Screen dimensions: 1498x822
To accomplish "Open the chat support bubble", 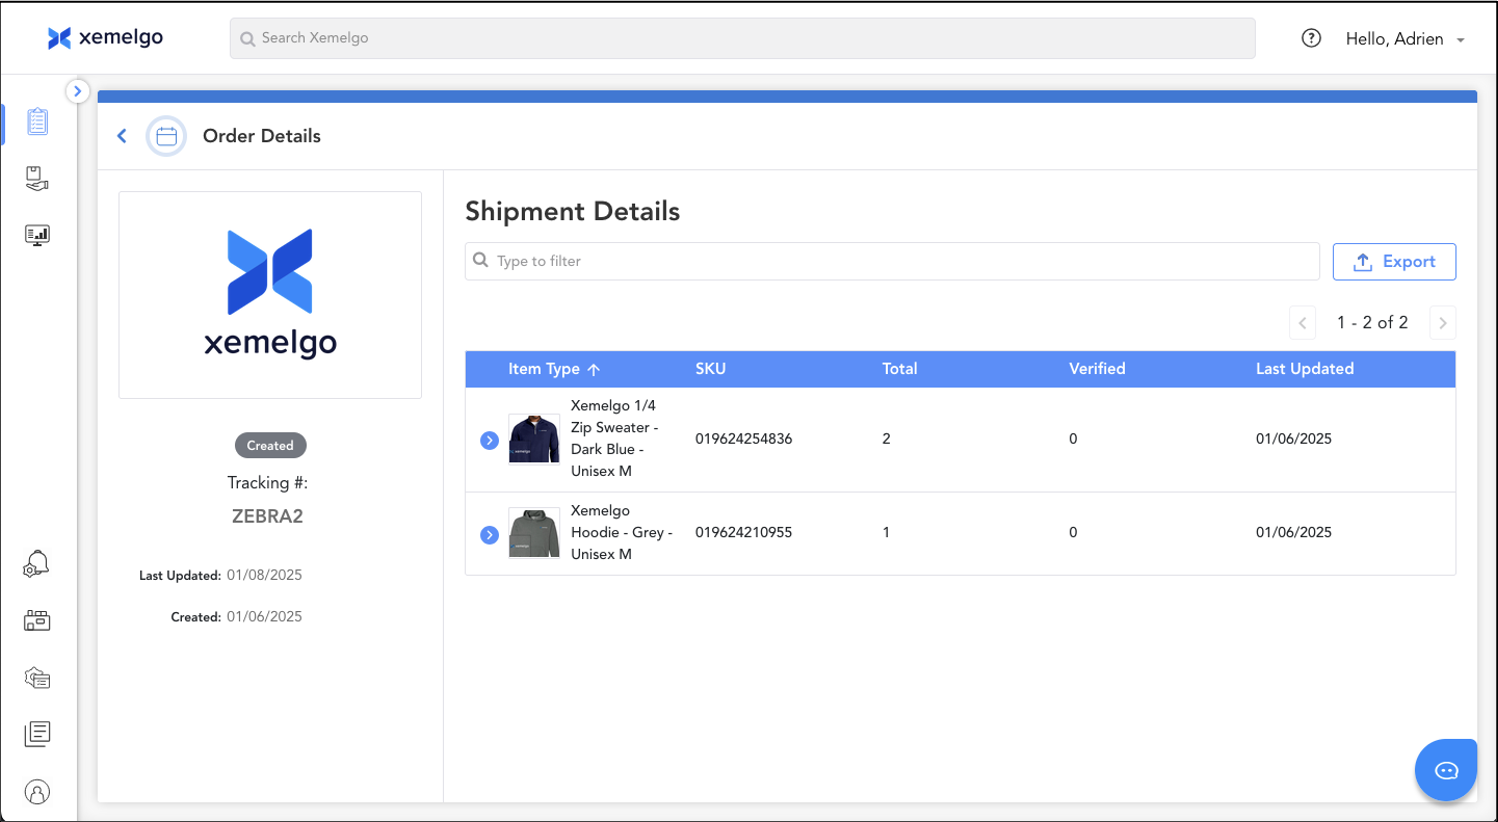I will 1446,770.
